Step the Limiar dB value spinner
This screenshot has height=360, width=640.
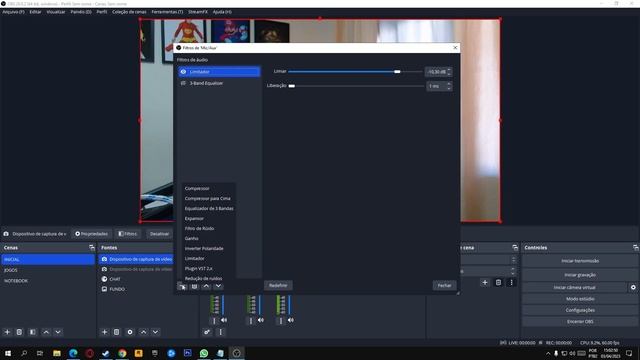point(449,72)
